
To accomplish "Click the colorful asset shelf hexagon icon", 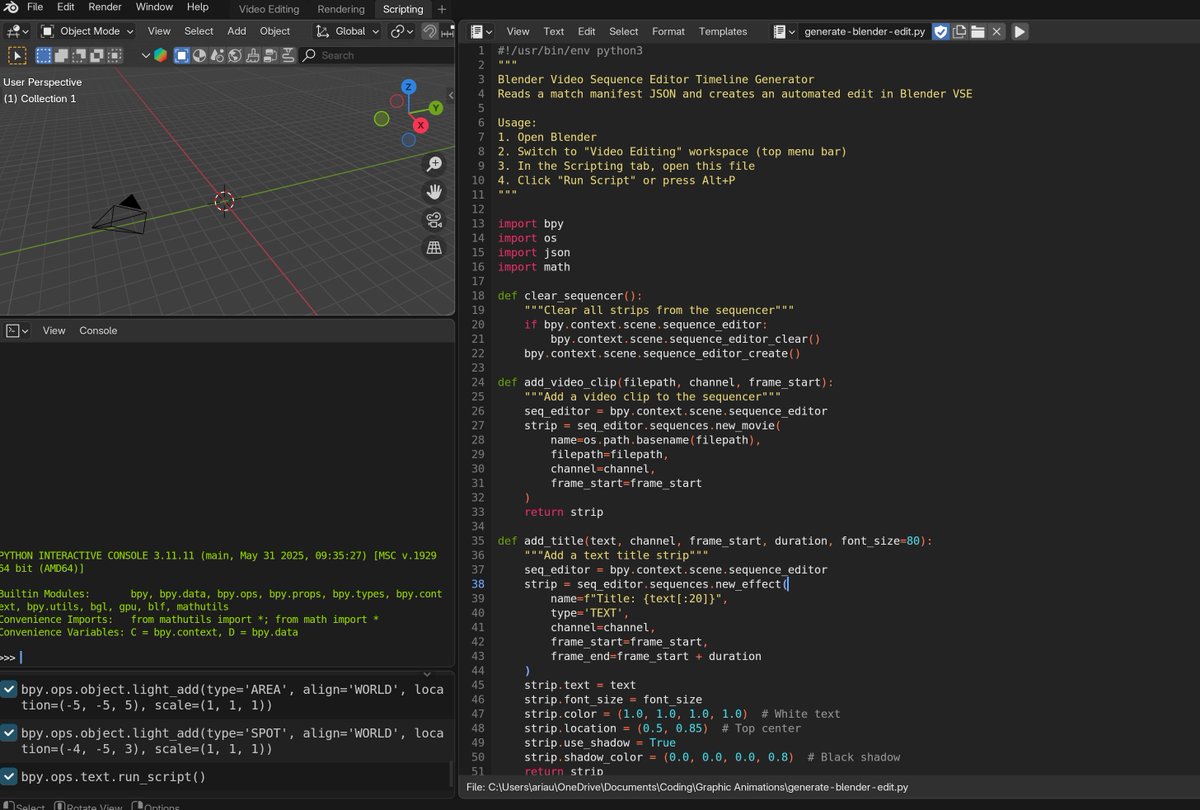I will click(x=160, y=56).
